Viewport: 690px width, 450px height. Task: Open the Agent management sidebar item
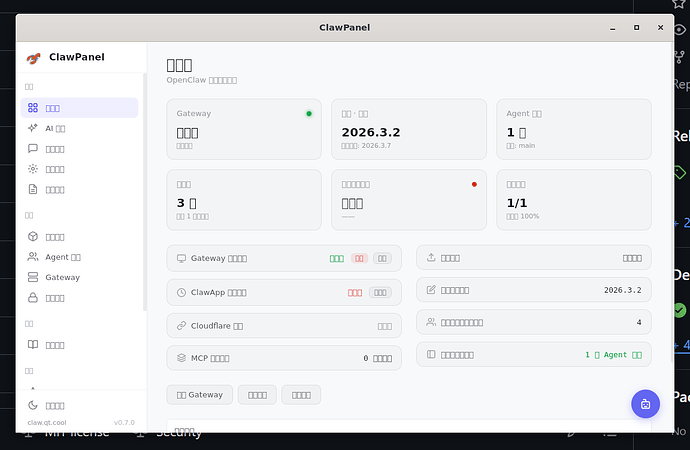click(x=79, y=257)
